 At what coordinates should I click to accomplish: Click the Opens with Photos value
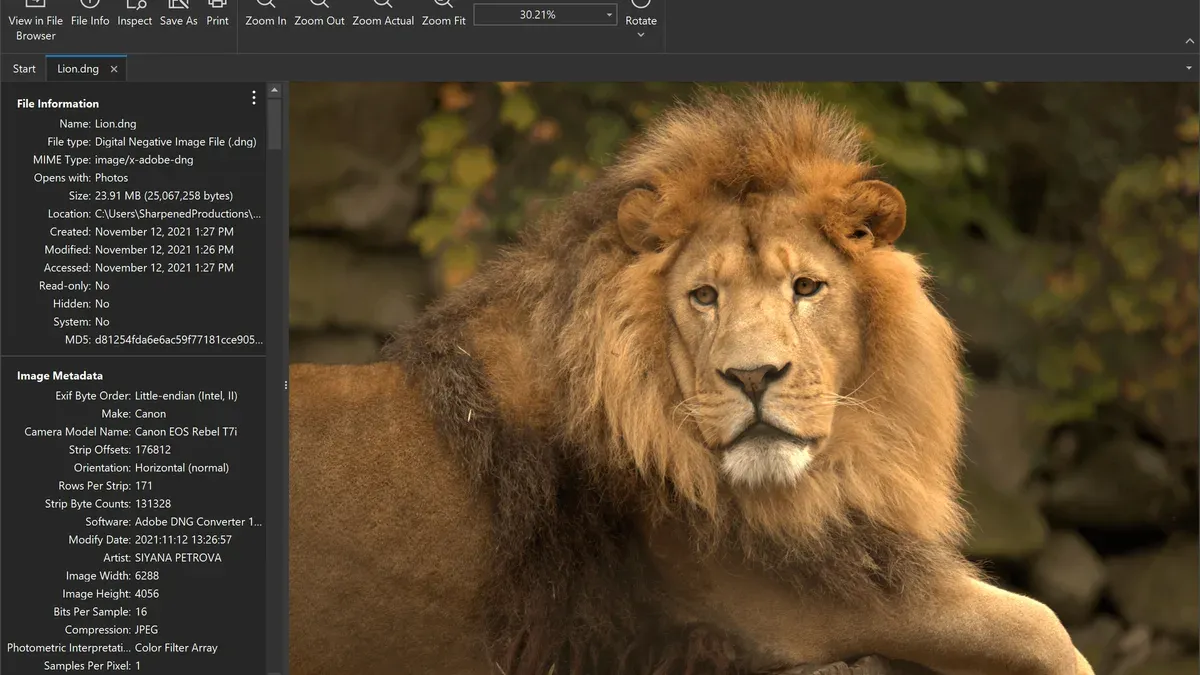pyautogui.click(x=112, y=178)
